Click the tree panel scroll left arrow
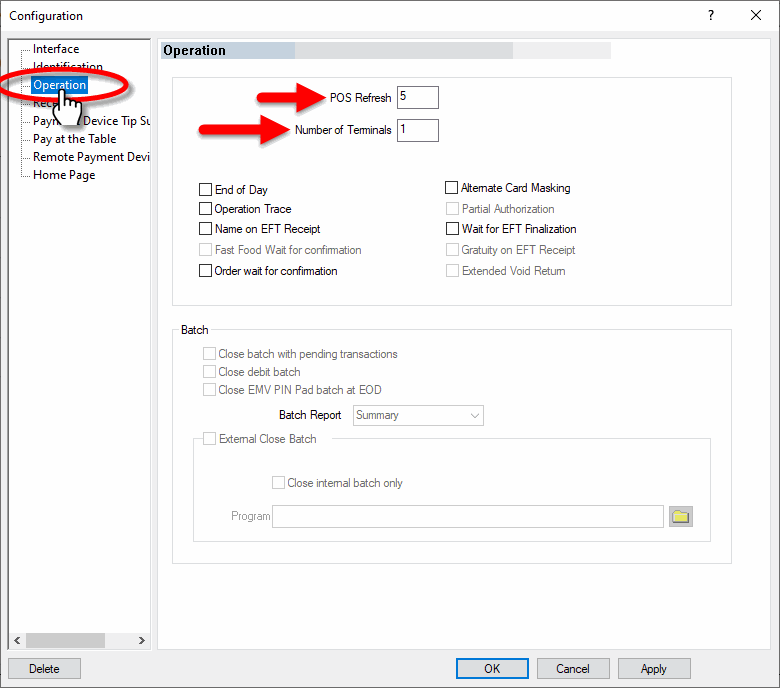The height and width of the screenshot is (688, 780). (17, 640)
